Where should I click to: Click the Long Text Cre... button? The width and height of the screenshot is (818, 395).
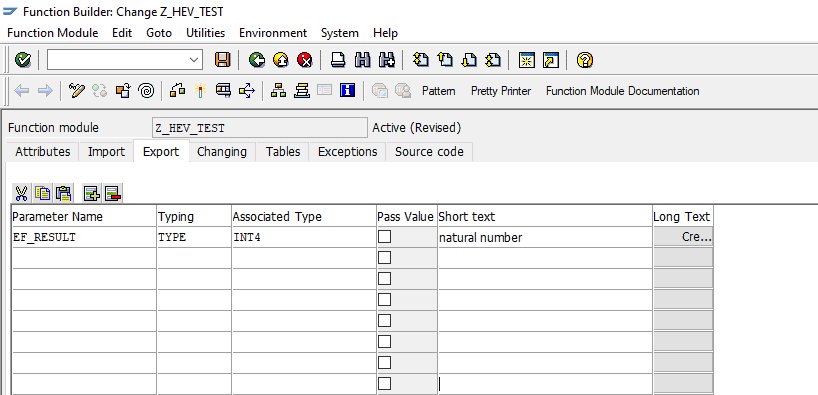pos(683,237)
